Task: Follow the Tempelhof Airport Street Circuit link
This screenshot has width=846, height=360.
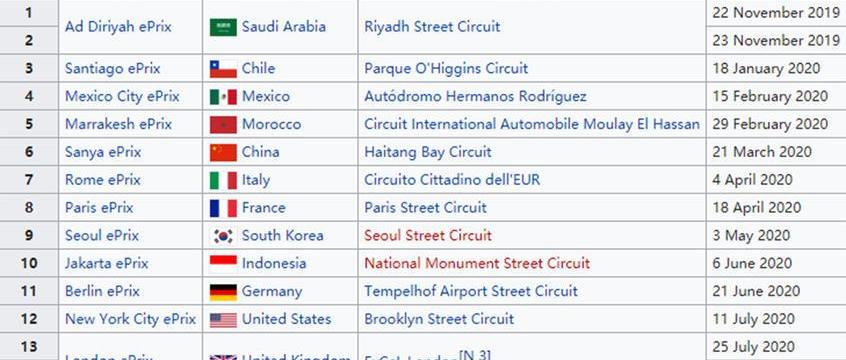Action: point(471,291)
